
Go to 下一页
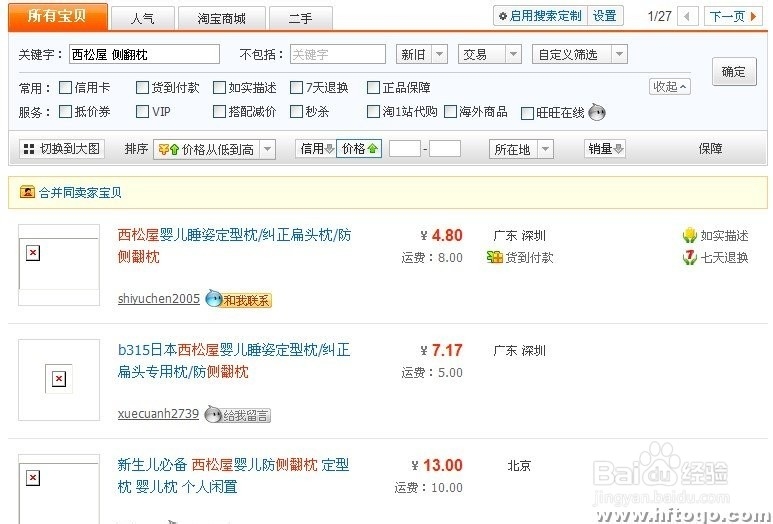(x=733, y=16)
